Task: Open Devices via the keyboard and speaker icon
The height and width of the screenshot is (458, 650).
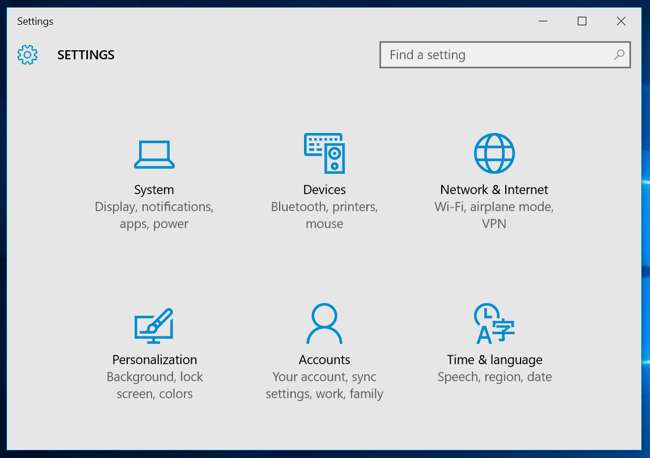Action: (324, 153)
